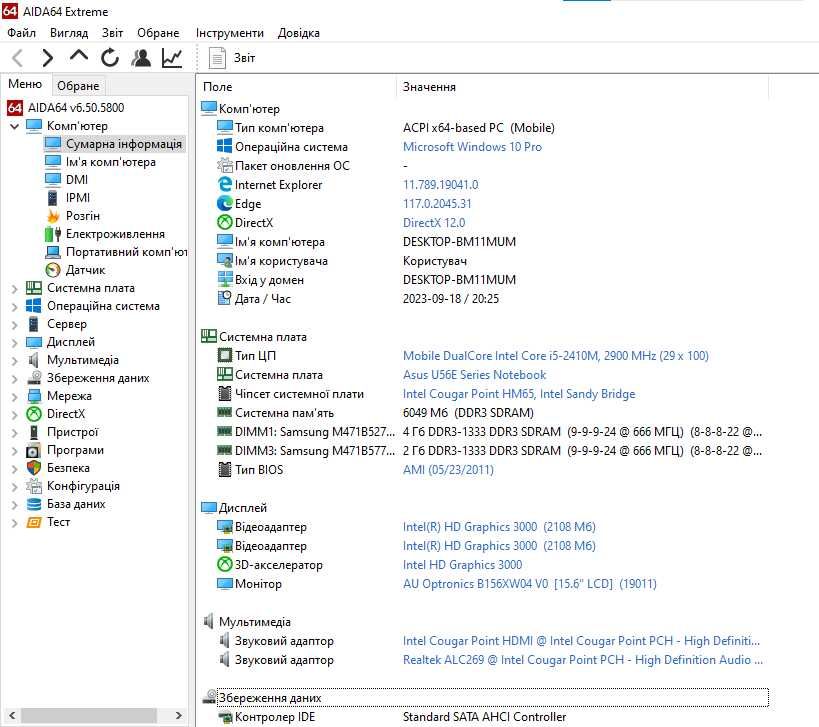
Task: Switch to the Меню tab
Action: pyautogui.click(x=25, y=84)
